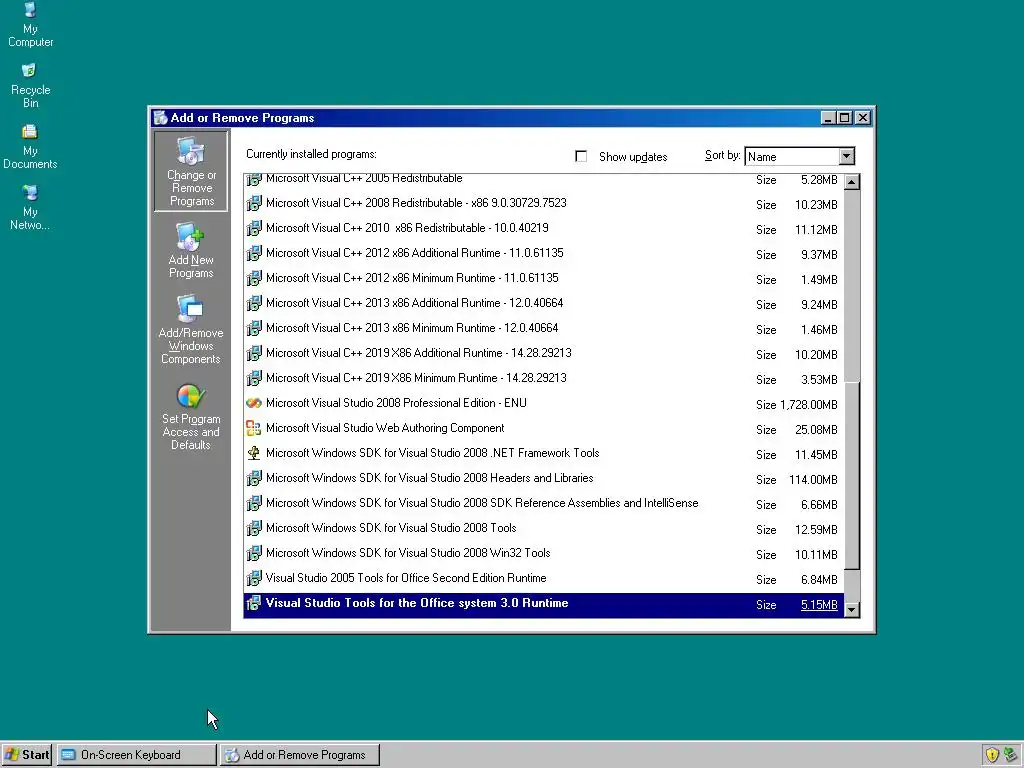
Task: Select SDK Reference Assemblies and IntelliSense entry
Action: pos(543,504)
